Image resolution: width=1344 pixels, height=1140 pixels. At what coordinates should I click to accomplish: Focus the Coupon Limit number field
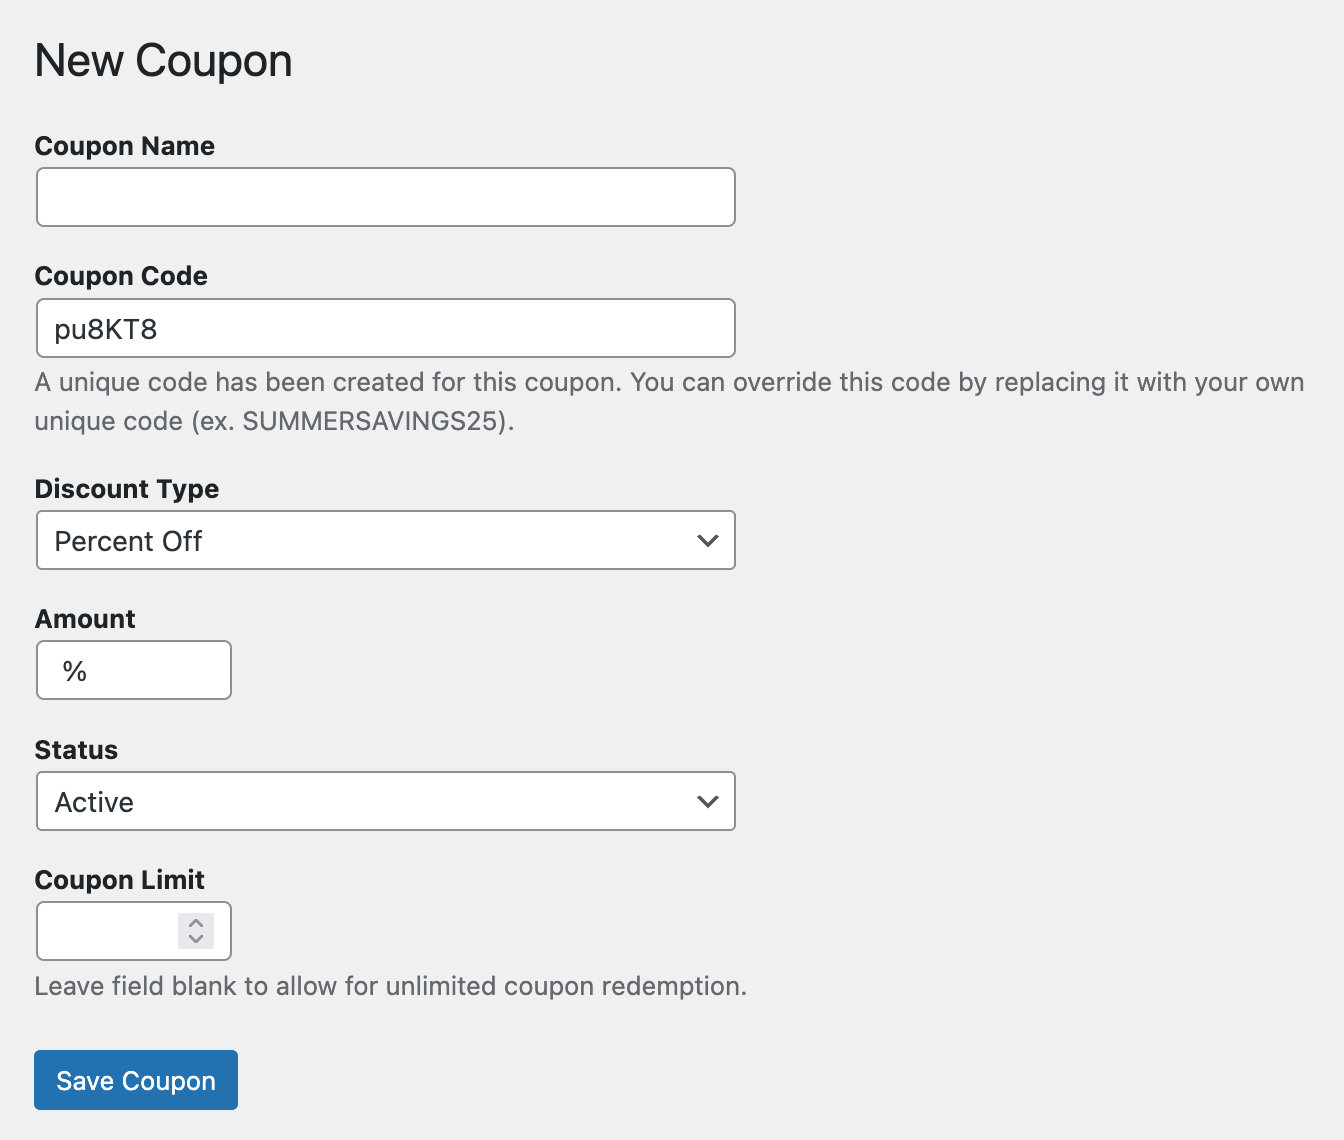(110, 931)
